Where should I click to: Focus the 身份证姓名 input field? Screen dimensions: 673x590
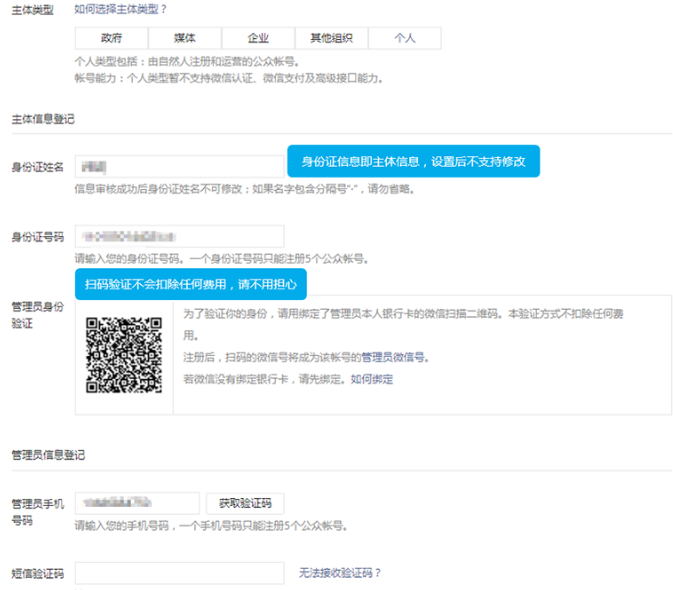pos(180,166)
